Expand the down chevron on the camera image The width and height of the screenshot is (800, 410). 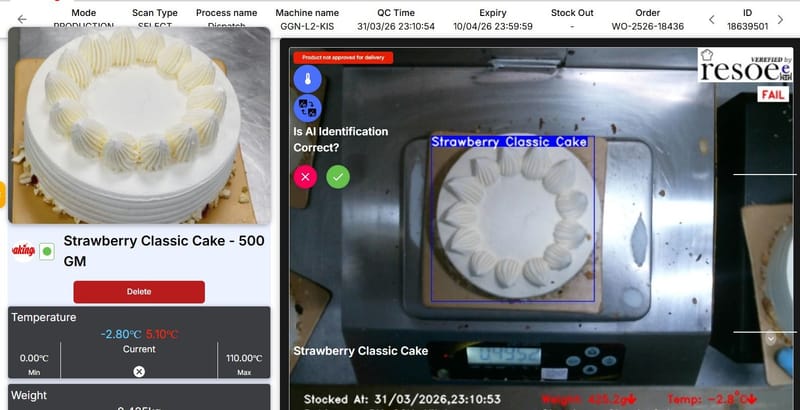(x=771, y=339)
